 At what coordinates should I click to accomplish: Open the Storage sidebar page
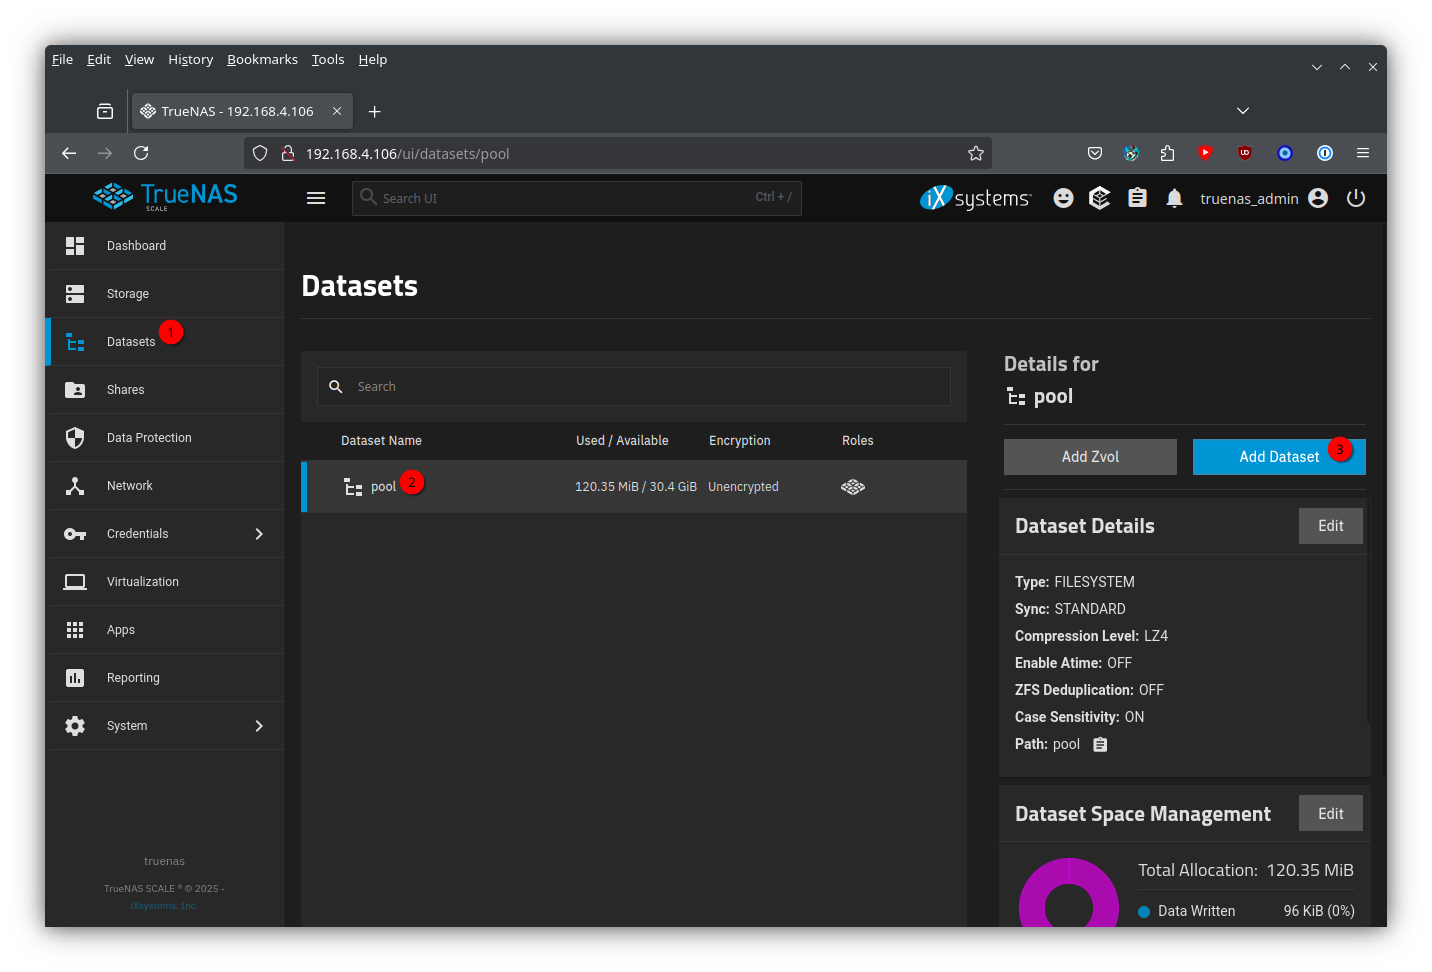click(128, 294)
